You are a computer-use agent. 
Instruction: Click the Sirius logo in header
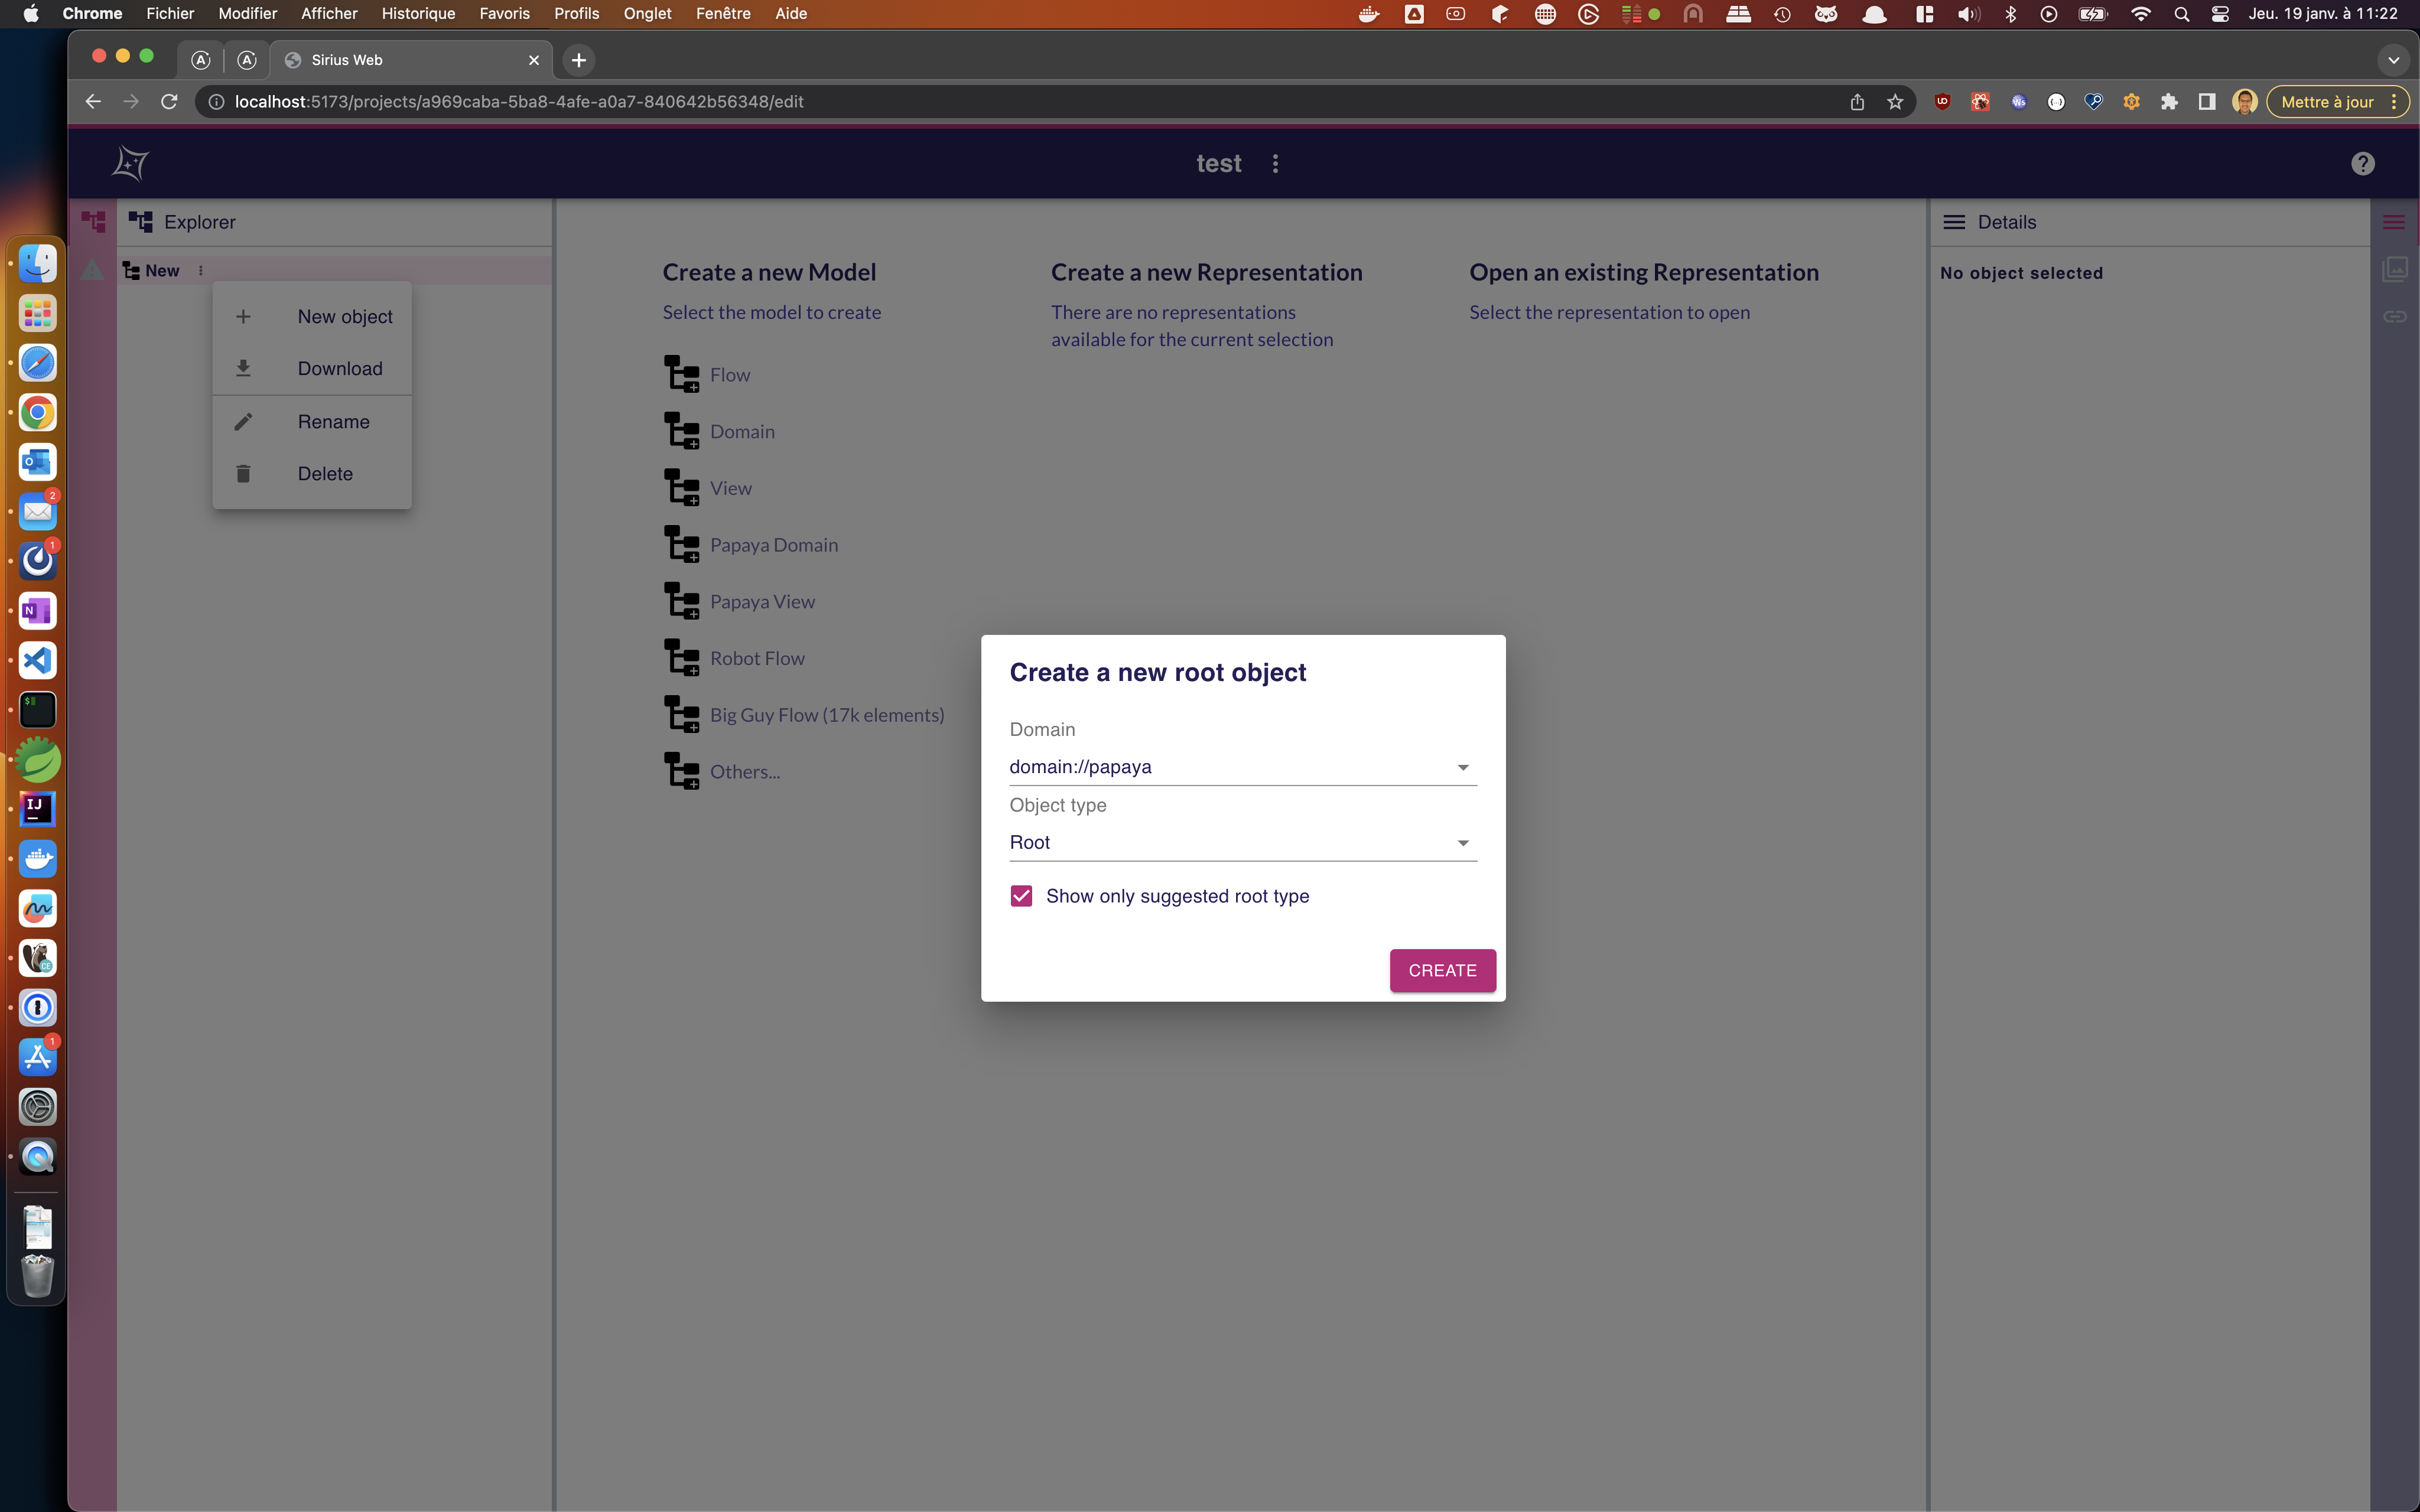click(130, 163)
